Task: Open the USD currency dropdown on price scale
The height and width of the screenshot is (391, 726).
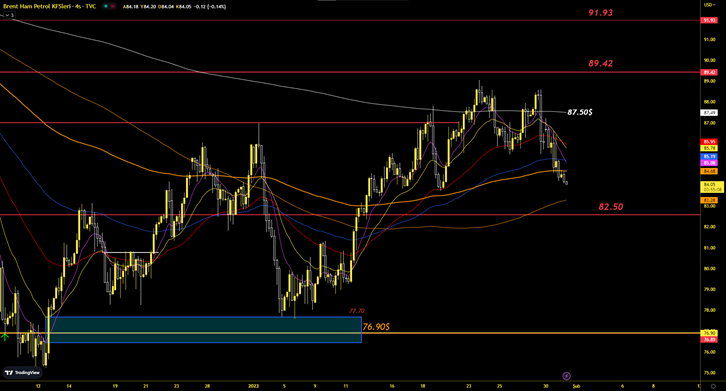Action: [708, 5]
